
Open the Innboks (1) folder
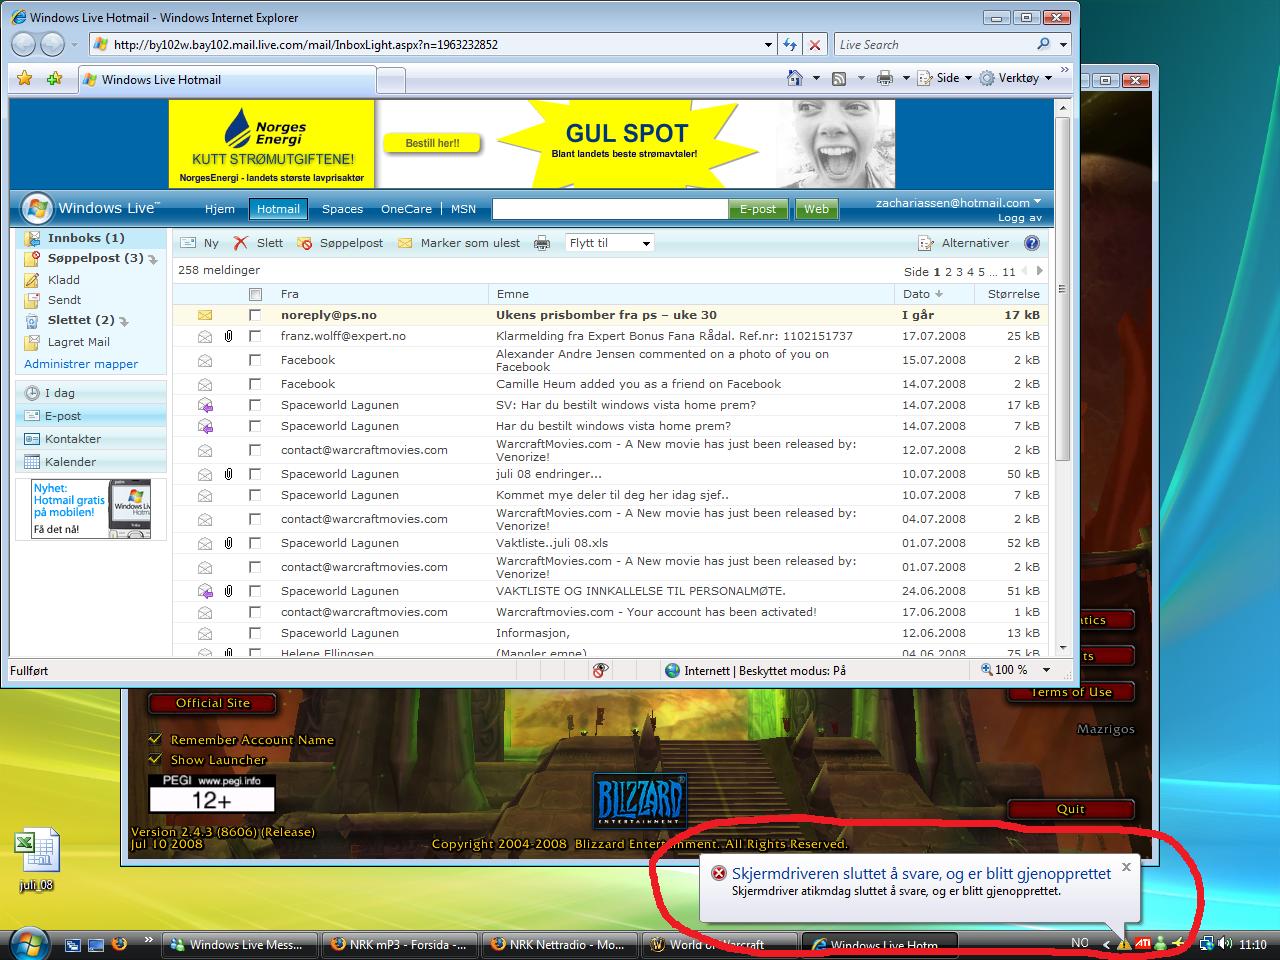[86, 238]
